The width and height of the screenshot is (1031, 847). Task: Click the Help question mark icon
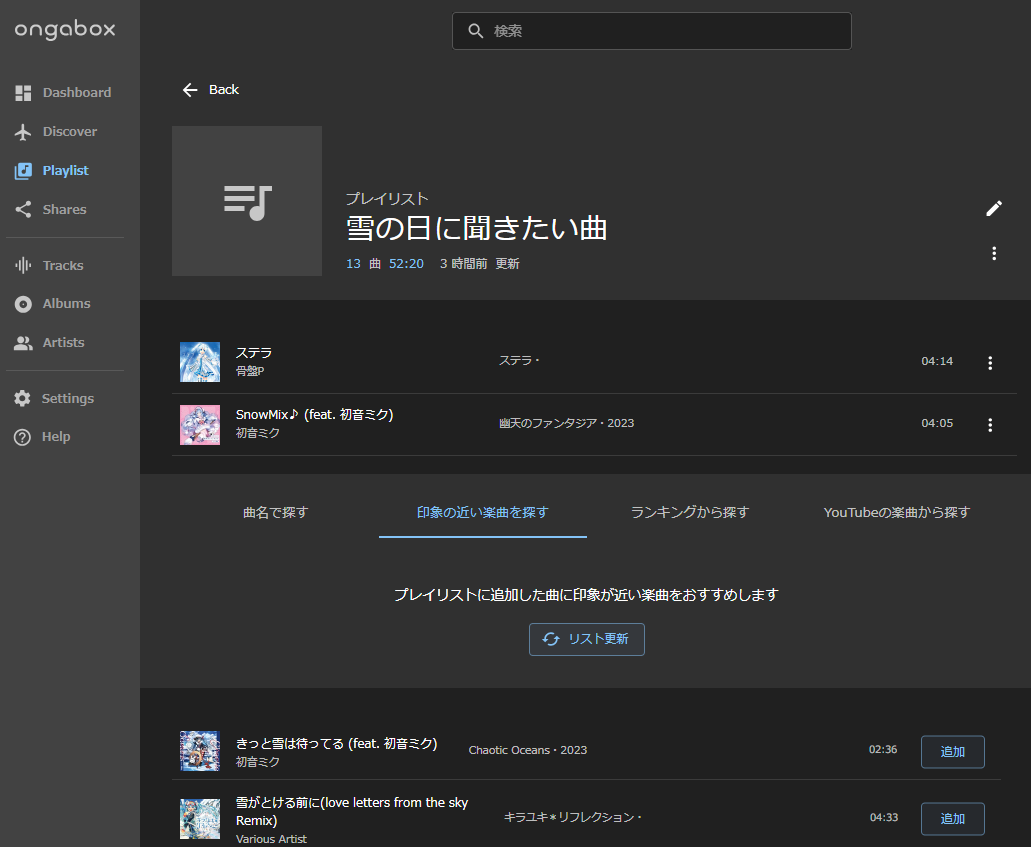pyautogui.click(x=21, y=436)
